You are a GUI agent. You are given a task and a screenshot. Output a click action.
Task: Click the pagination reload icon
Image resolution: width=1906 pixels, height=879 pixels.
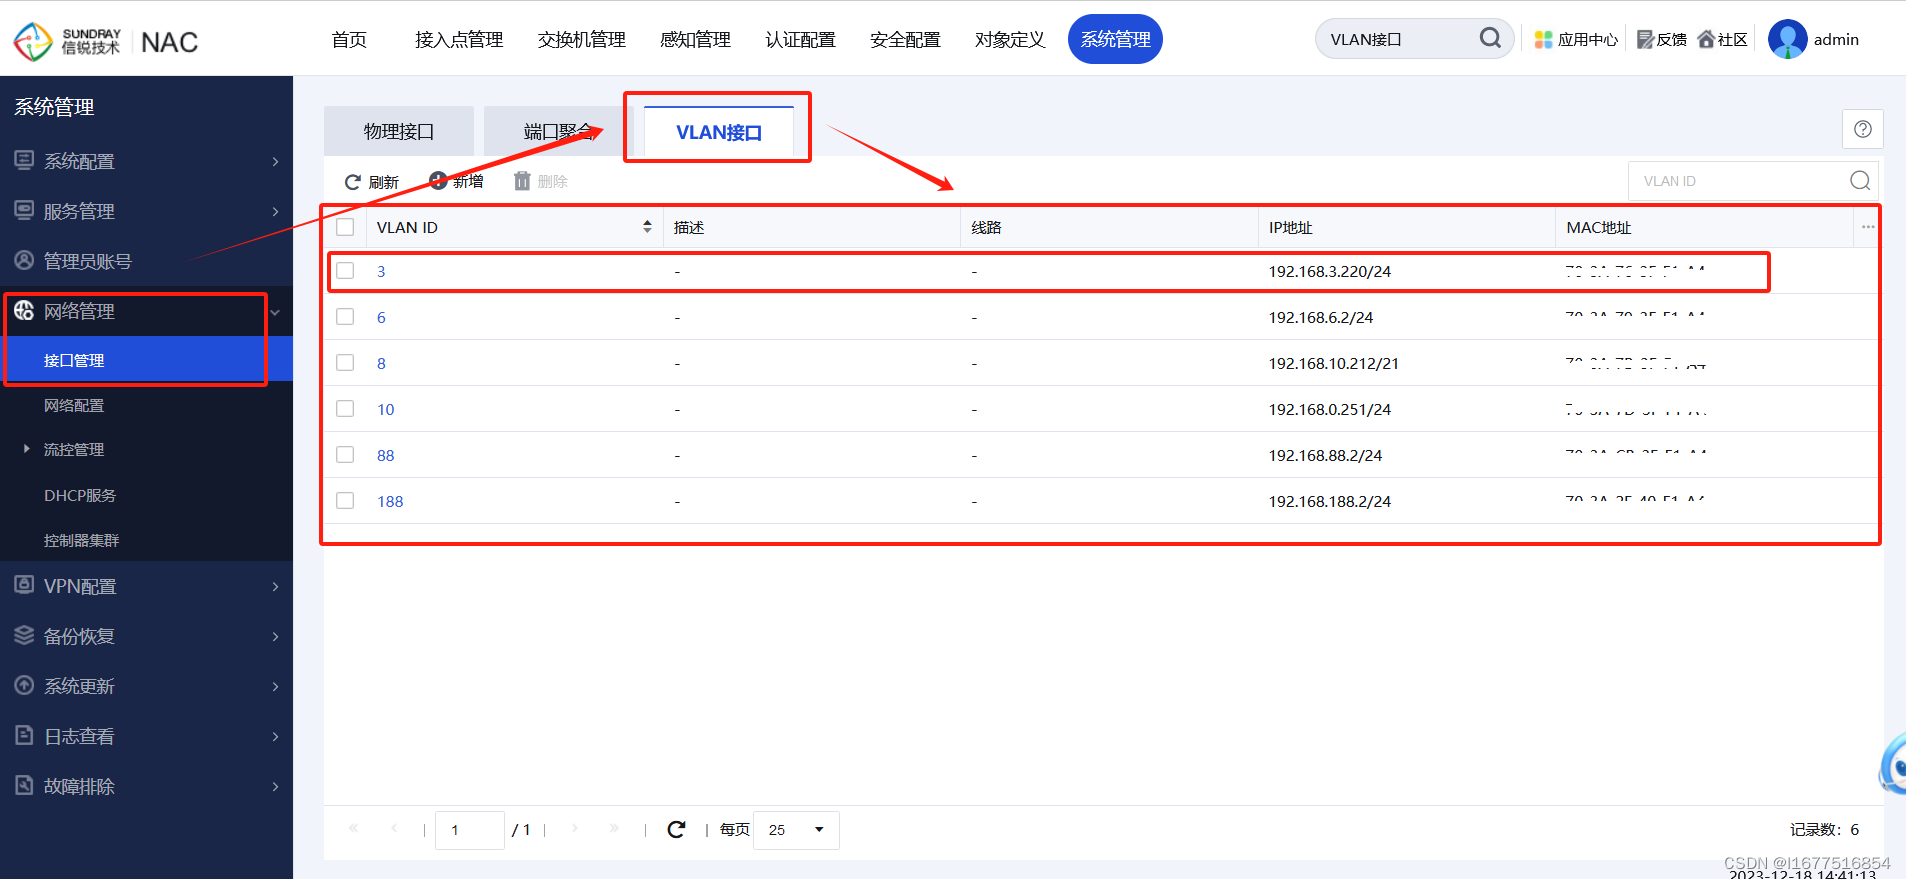coord(677,829)
